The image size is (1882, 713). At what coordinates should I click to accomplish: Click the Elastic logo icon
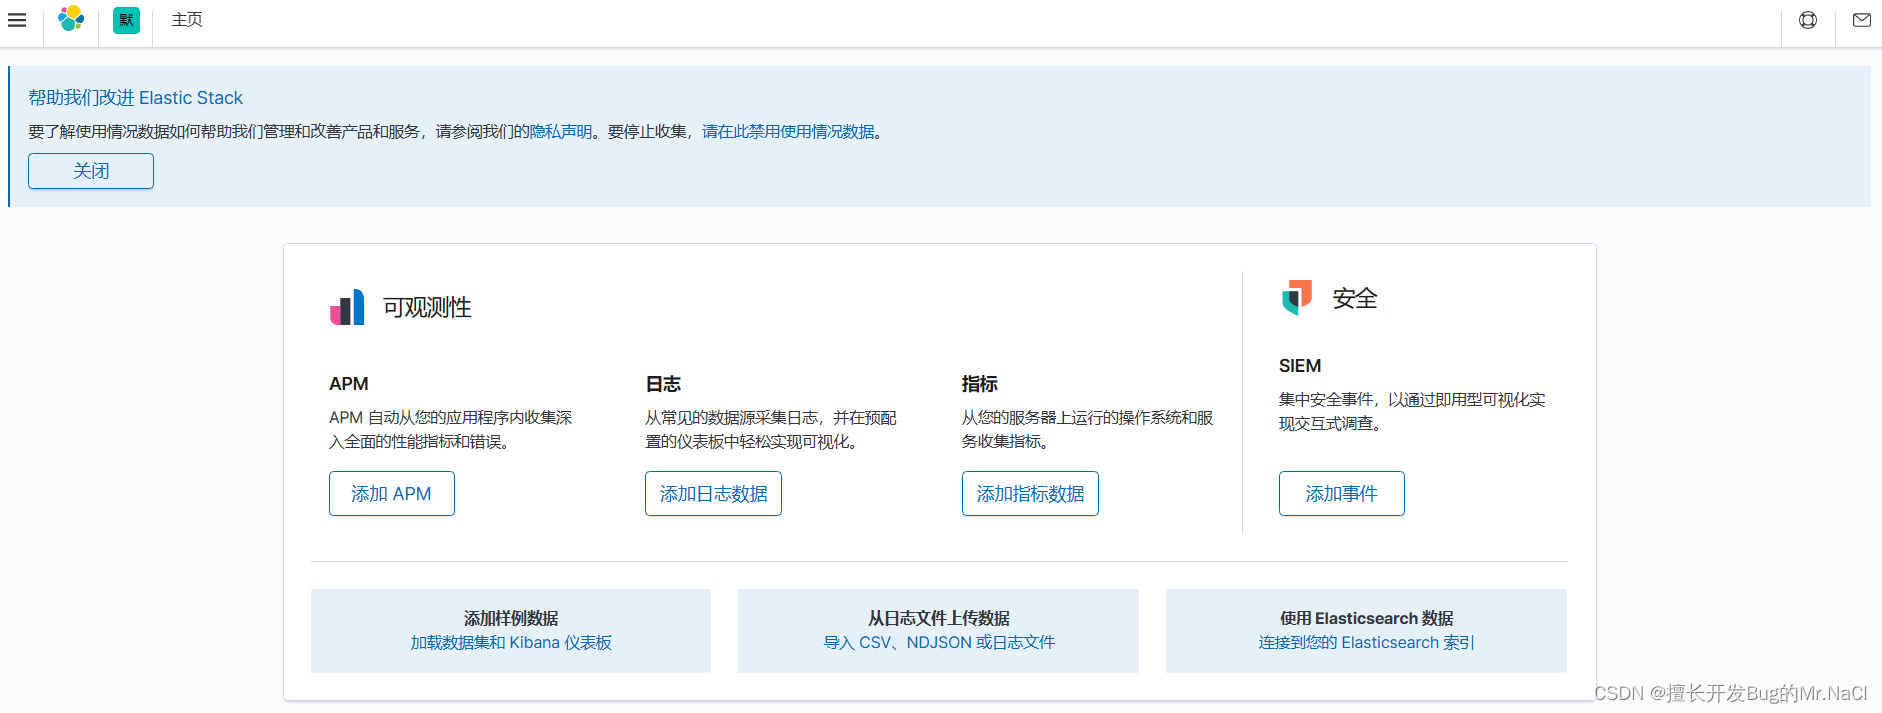[x=71, y=19]
